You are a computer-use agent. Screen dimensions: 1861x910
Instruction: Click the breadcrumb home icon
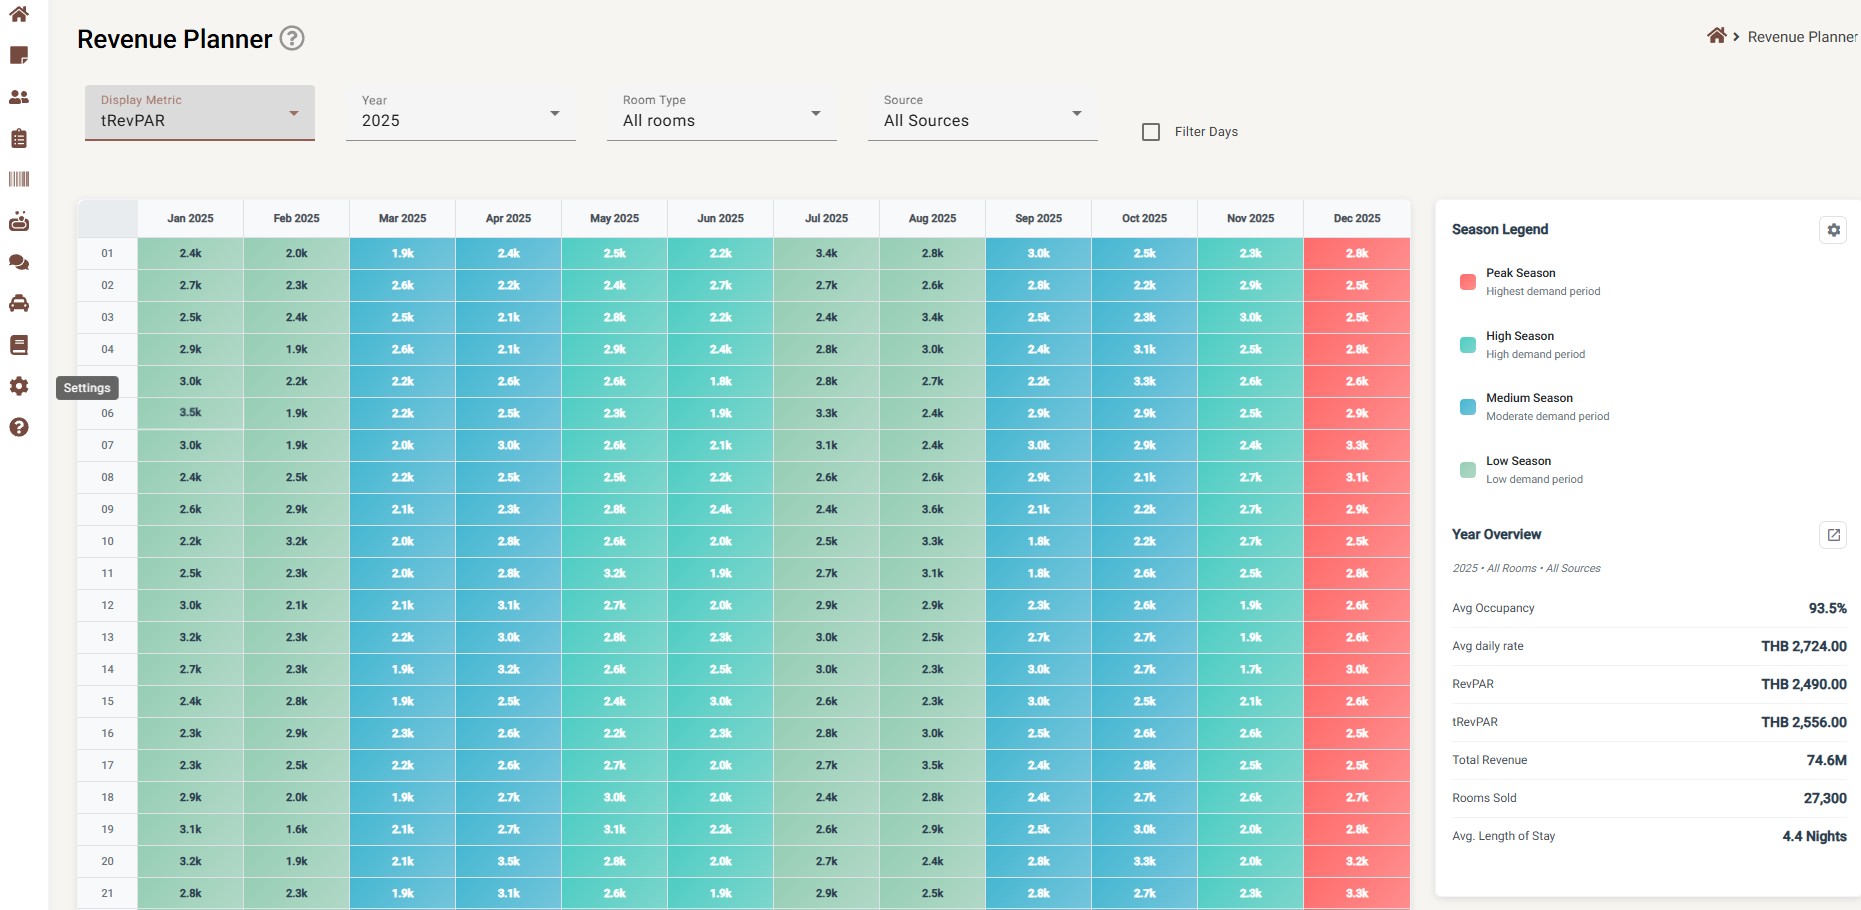point(1717,36)
